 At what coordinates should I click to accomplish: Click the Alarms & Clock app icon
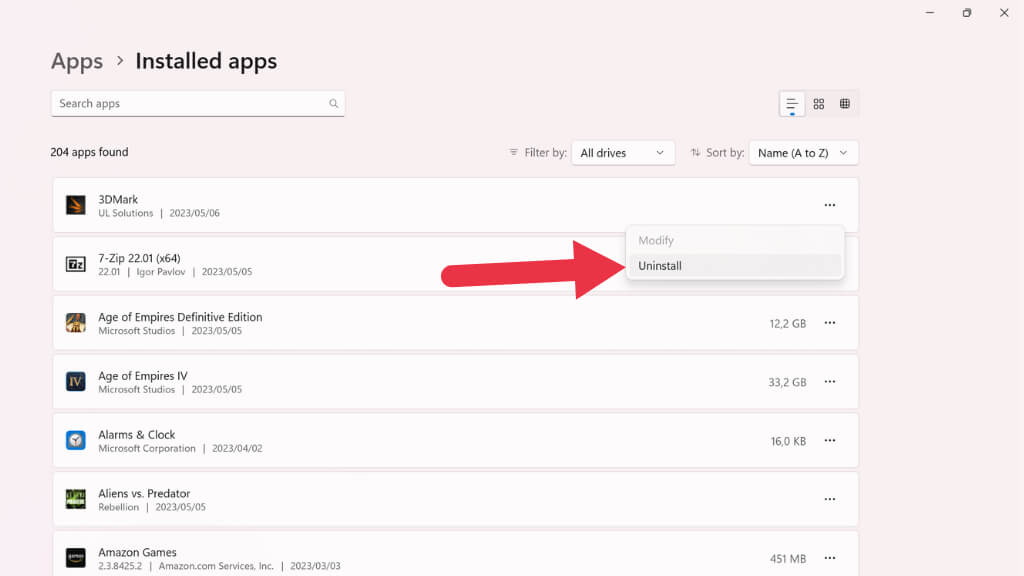76,440
